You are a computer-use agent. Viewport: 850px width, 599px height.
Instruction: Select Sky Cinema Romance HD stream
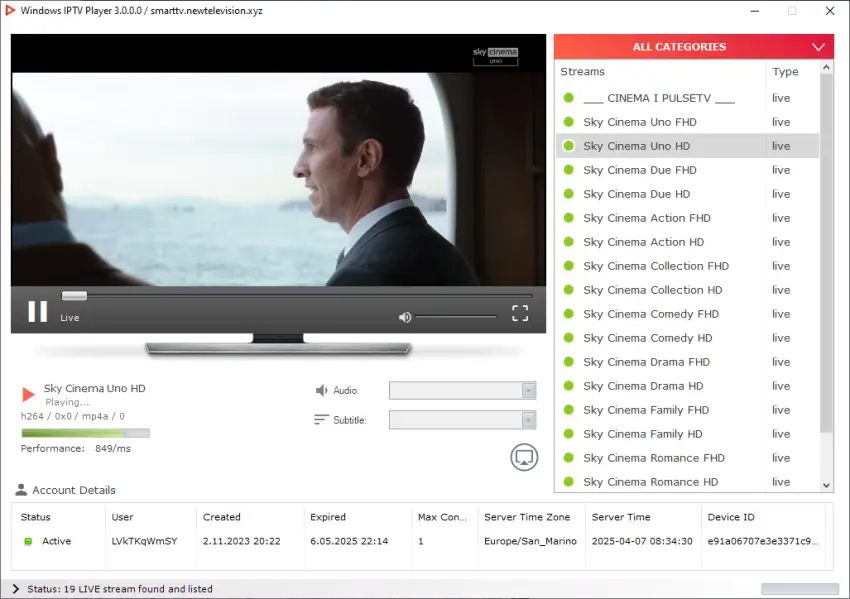tap(687, 481)
